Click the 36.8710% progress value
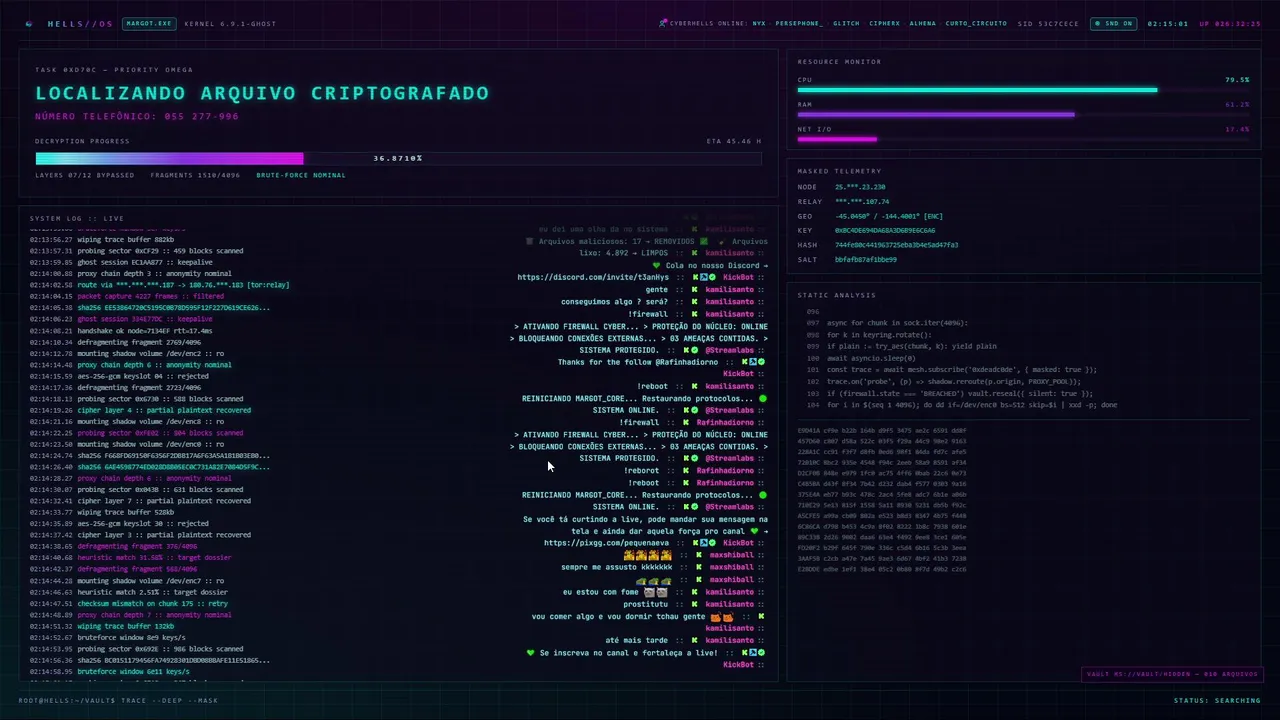 [x=398, y=158]
